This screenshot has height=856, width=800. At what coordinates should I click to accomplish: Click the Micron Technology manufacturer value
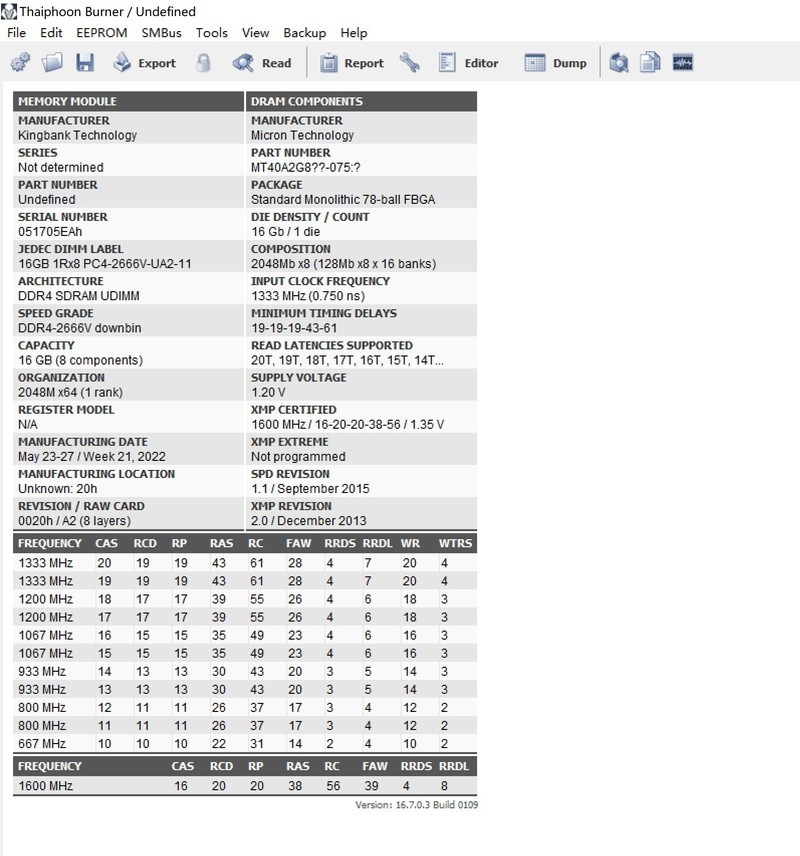(x=303, y=135)
